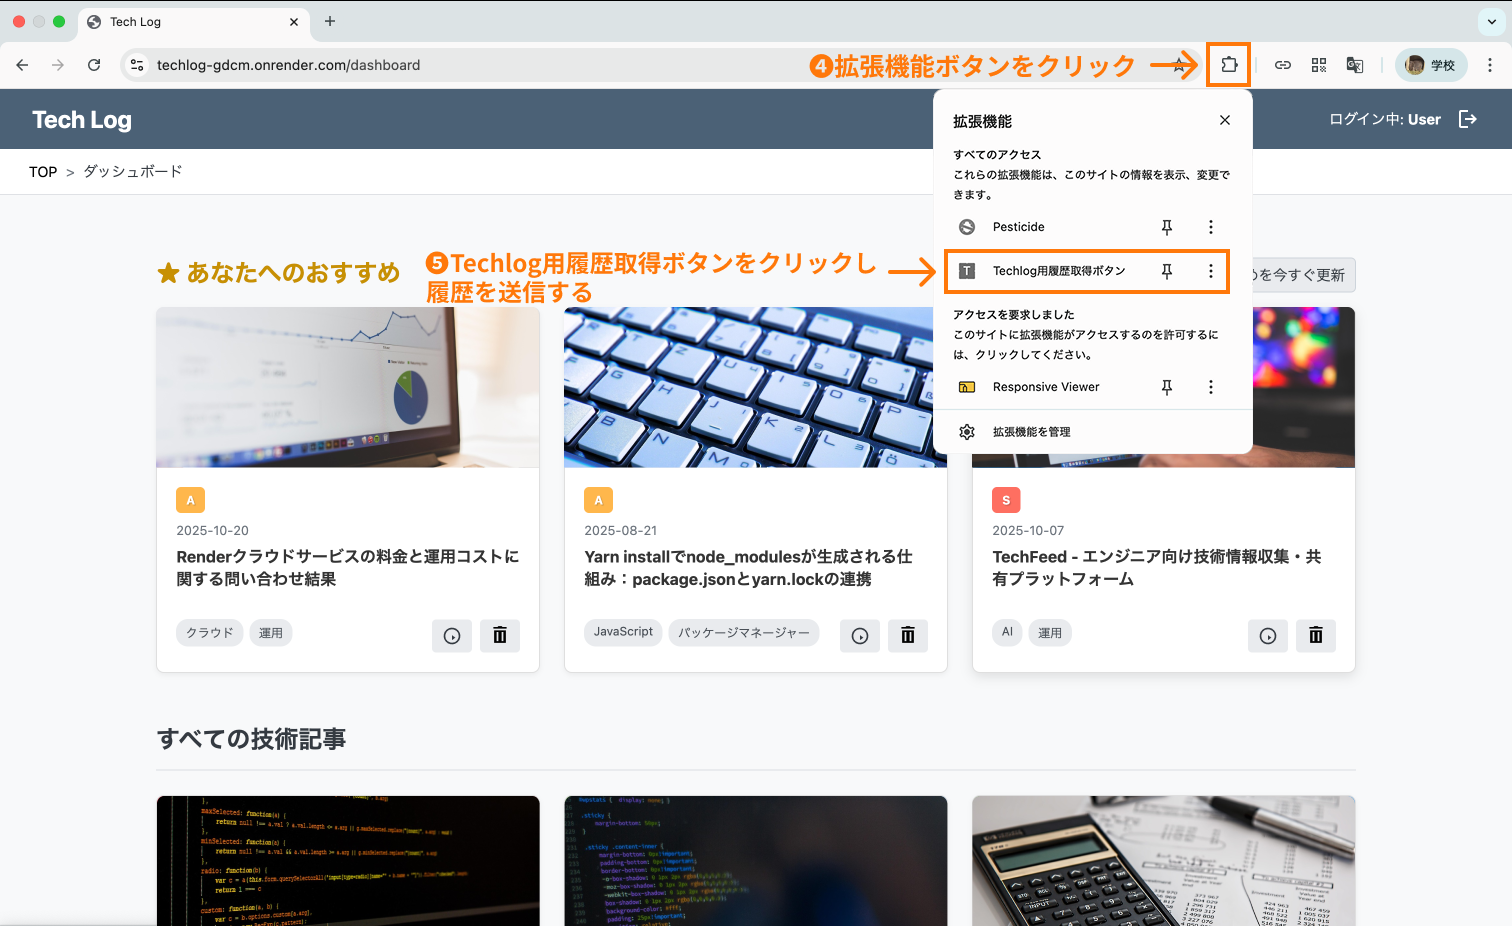Open the Google Translate toolbar icon

(1354, 64)
